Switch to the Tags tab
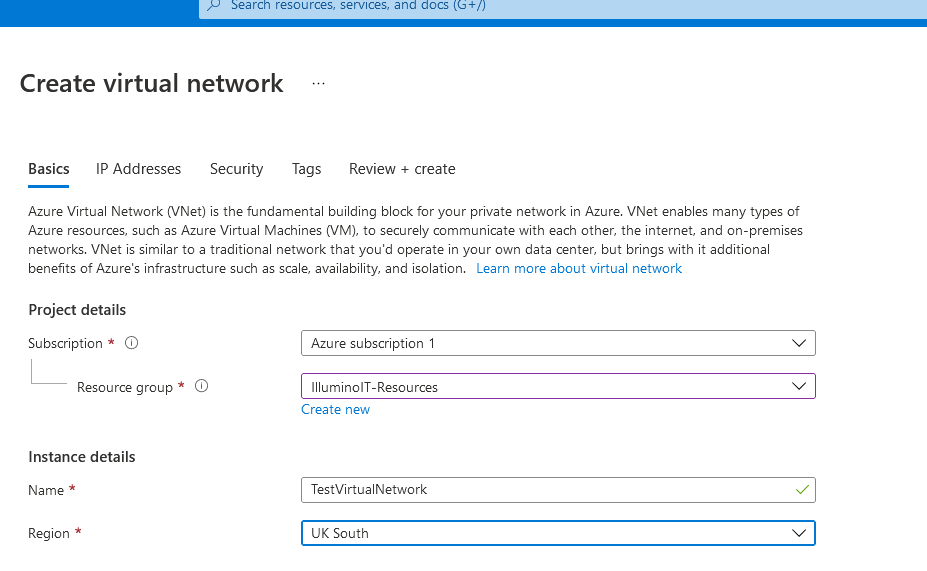 coord(306,169)
